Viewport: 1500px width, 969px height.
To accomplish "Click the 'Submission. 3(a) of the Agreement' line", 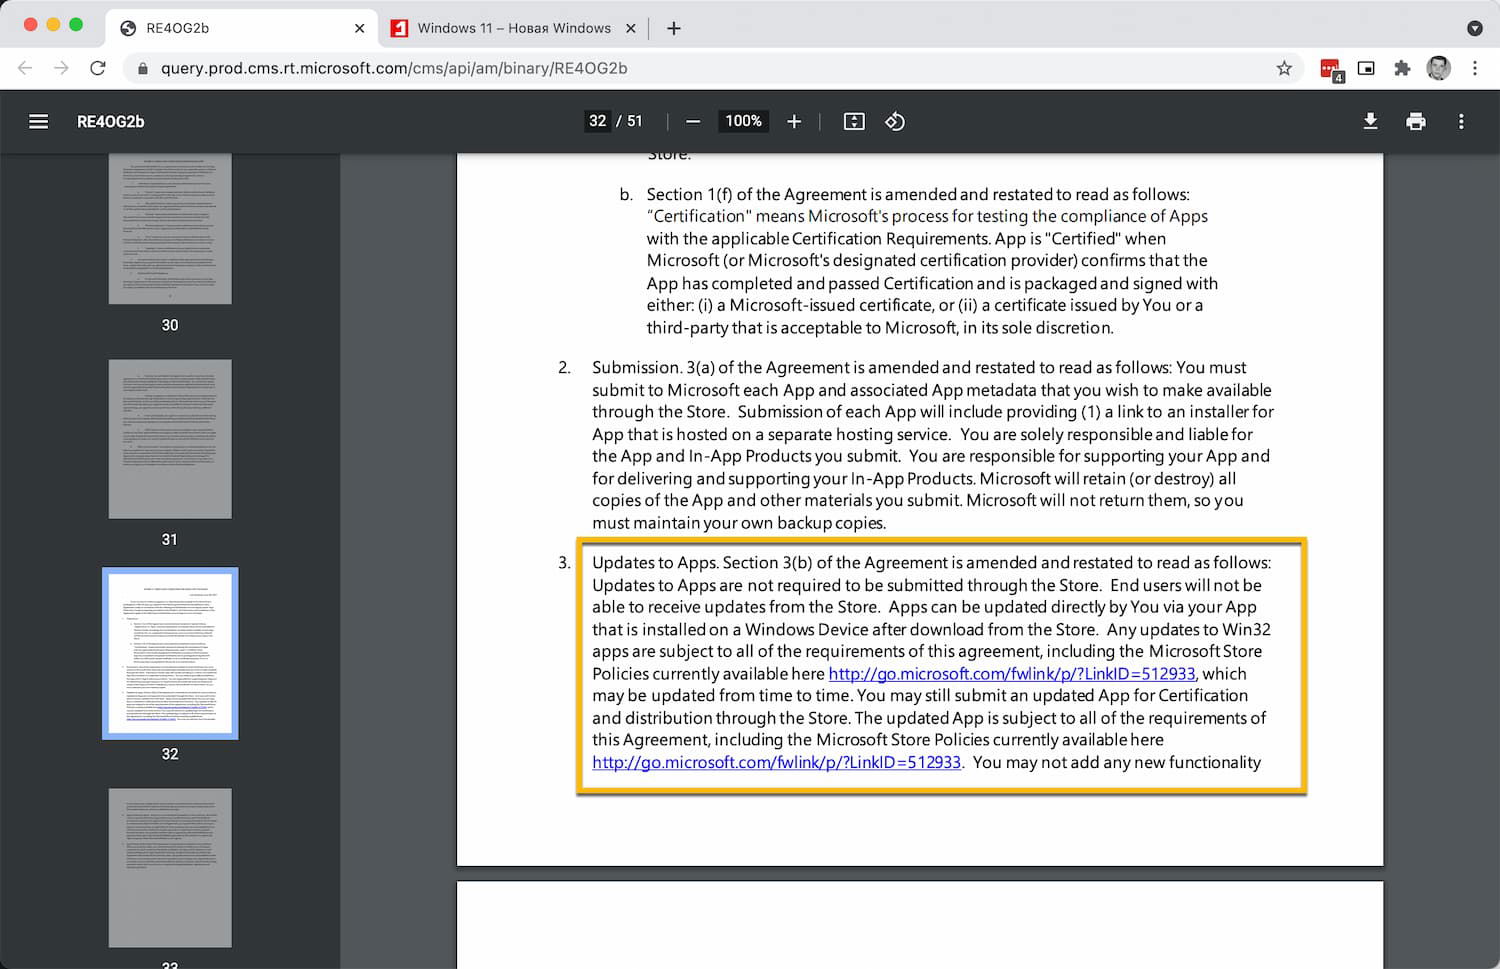I will pyautogui.click(x=919, y=367).
